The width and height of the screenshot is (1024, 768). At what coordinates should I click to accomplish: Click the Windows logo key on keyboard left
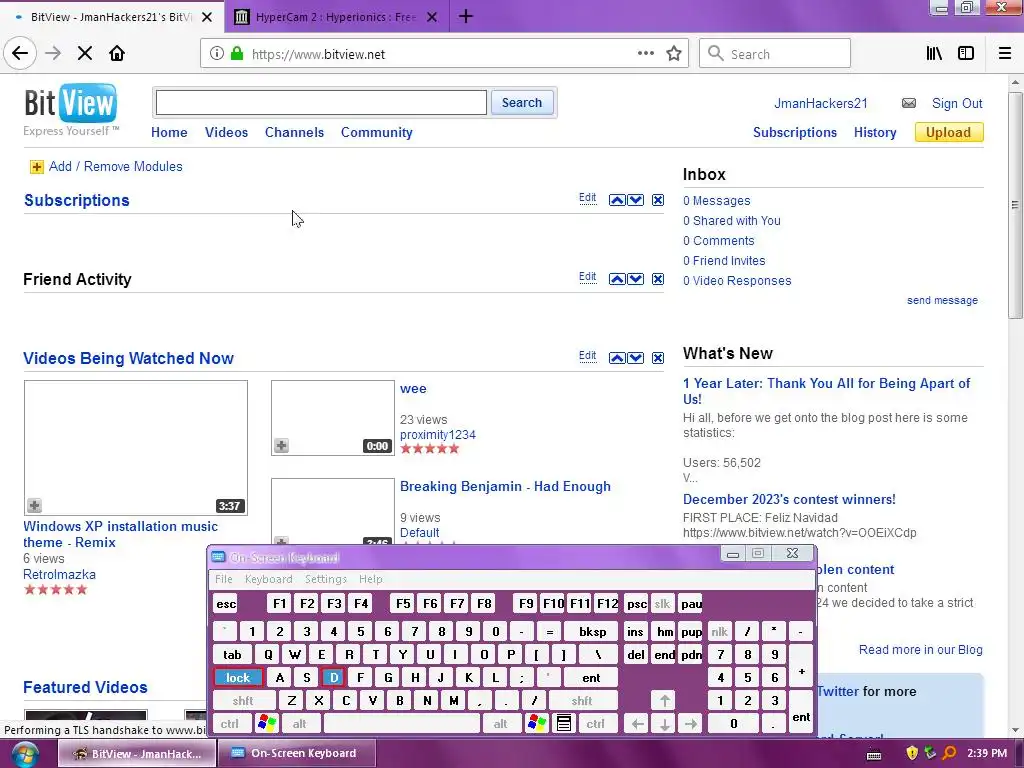point(267,723)
